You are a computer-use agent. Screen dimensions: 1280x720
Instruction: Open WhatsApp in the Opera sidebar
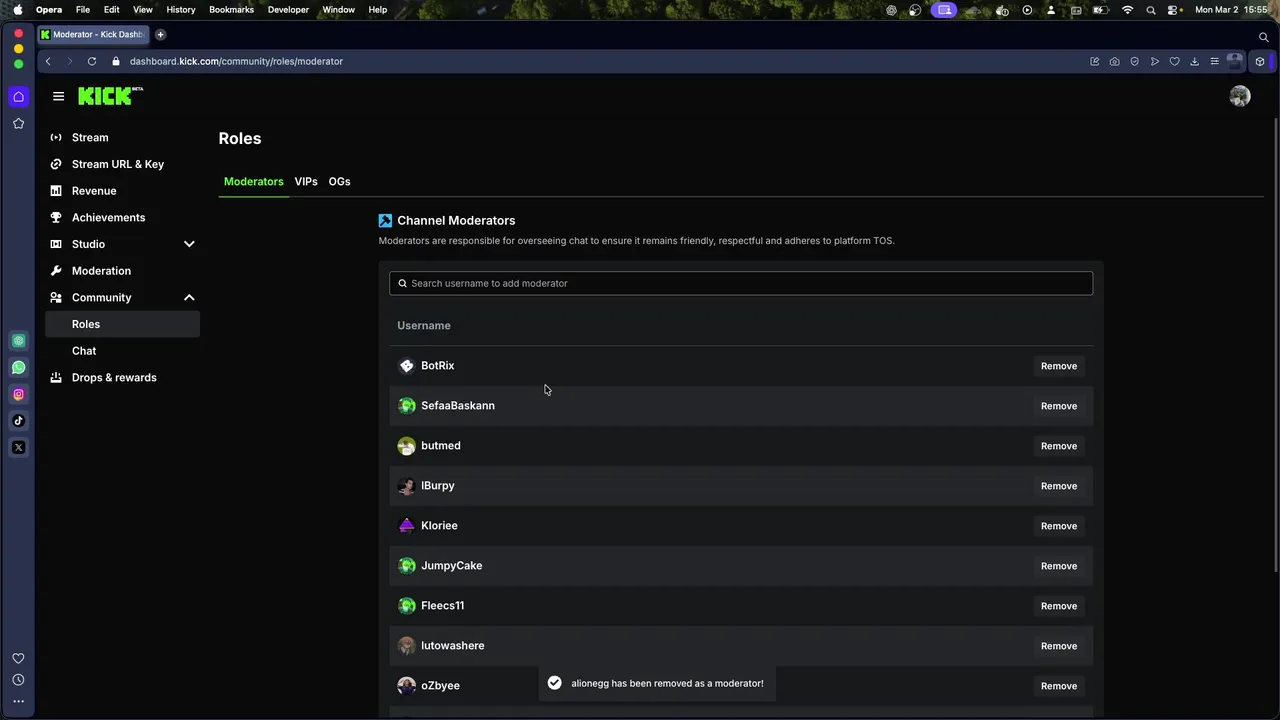(18, 368)
